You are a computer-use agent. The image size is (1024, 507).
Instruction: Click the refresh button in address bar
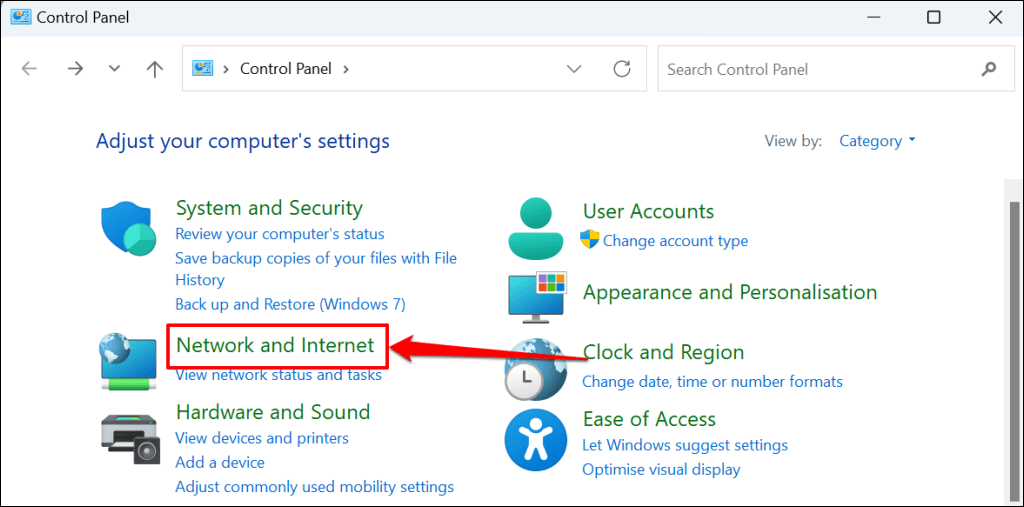pyautogui.click(x=622, y=69)
